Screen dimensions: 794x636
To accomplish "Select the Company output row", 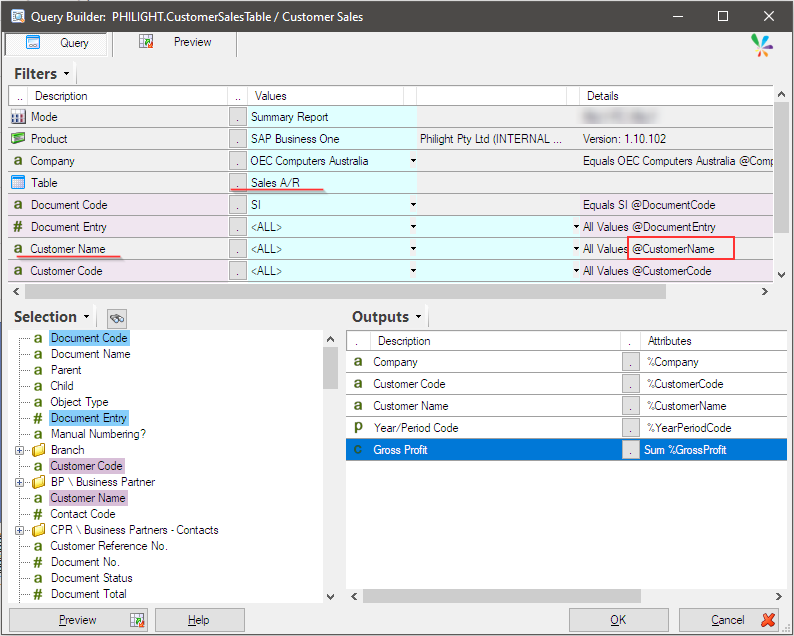I will (x=566, y=362).
